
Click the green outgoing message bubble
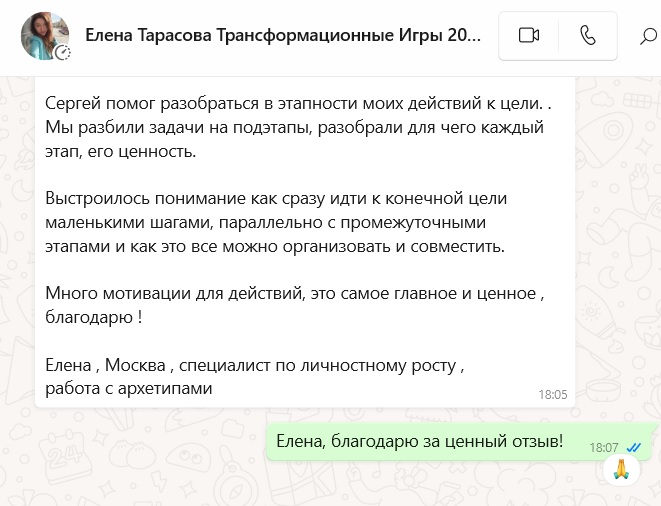(x=420, y=440)
